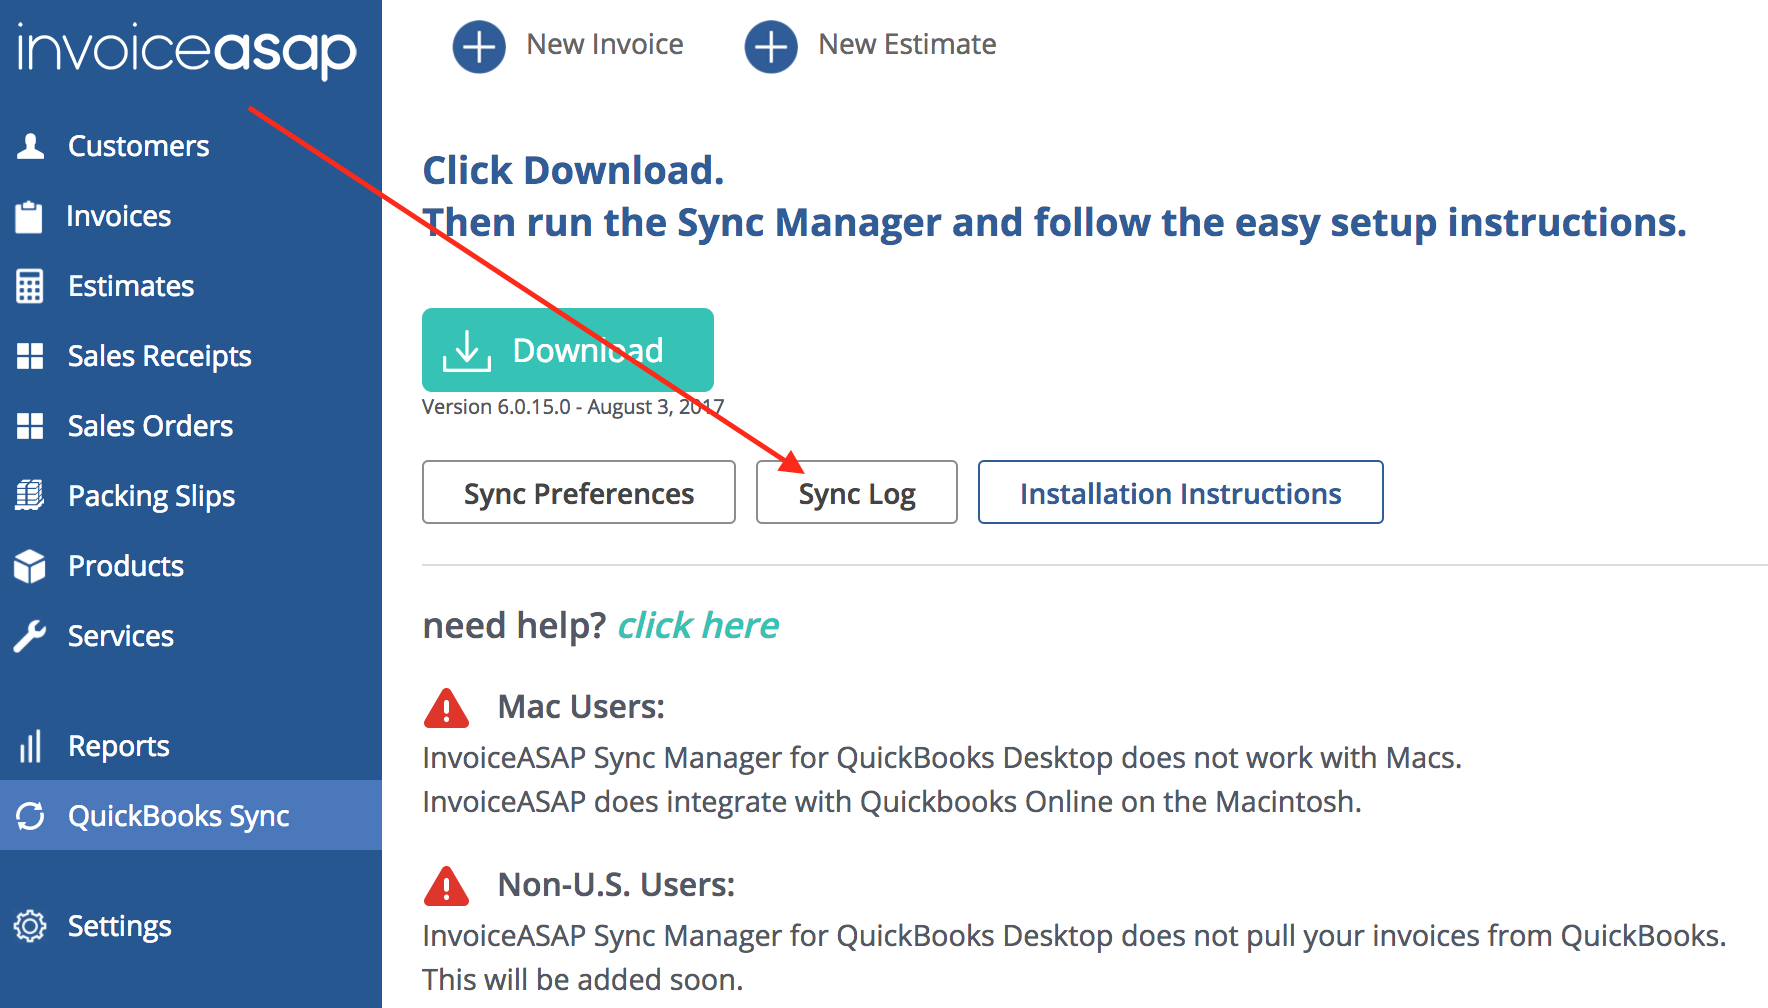Click the Invoices clipboard icon

tap(29, 216)
